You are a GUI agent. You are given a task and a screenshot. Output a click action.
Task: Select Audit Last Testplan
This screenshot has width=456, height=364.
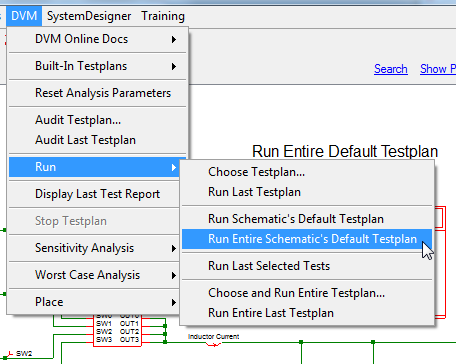coord(97,140)
